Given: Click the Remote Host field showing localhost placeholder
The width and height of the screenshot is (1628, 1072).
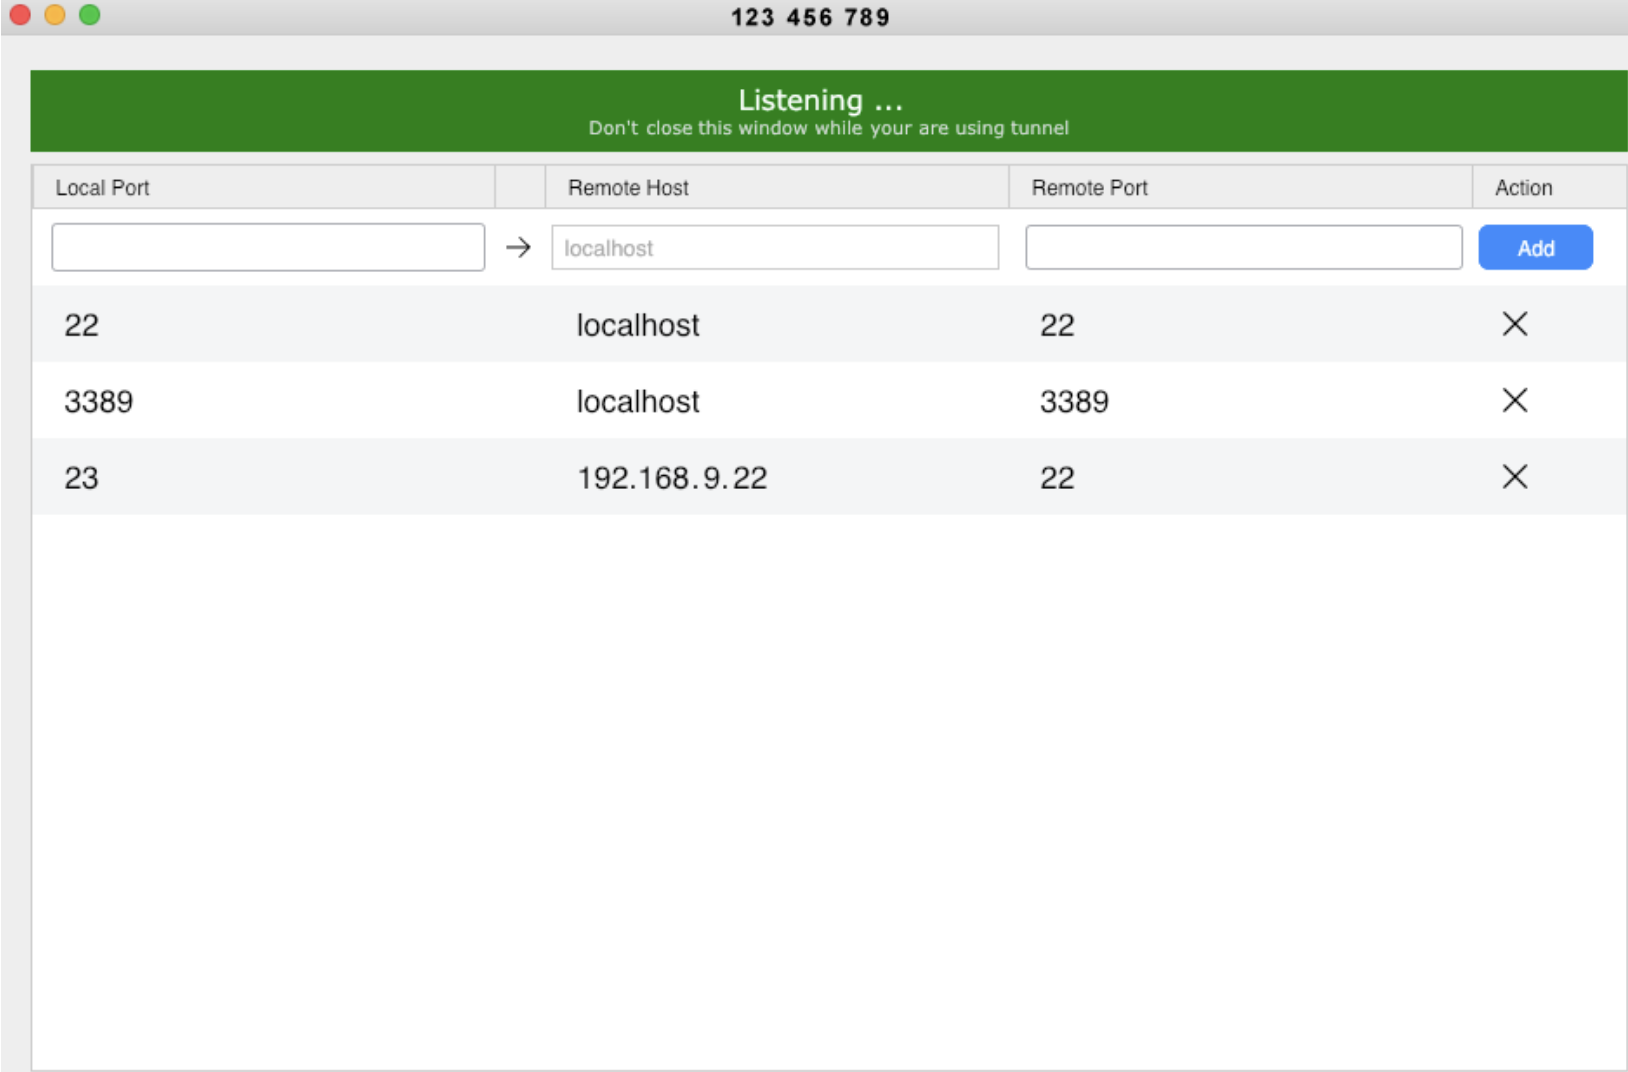Looking at the screenshot, I should [775, 247].
